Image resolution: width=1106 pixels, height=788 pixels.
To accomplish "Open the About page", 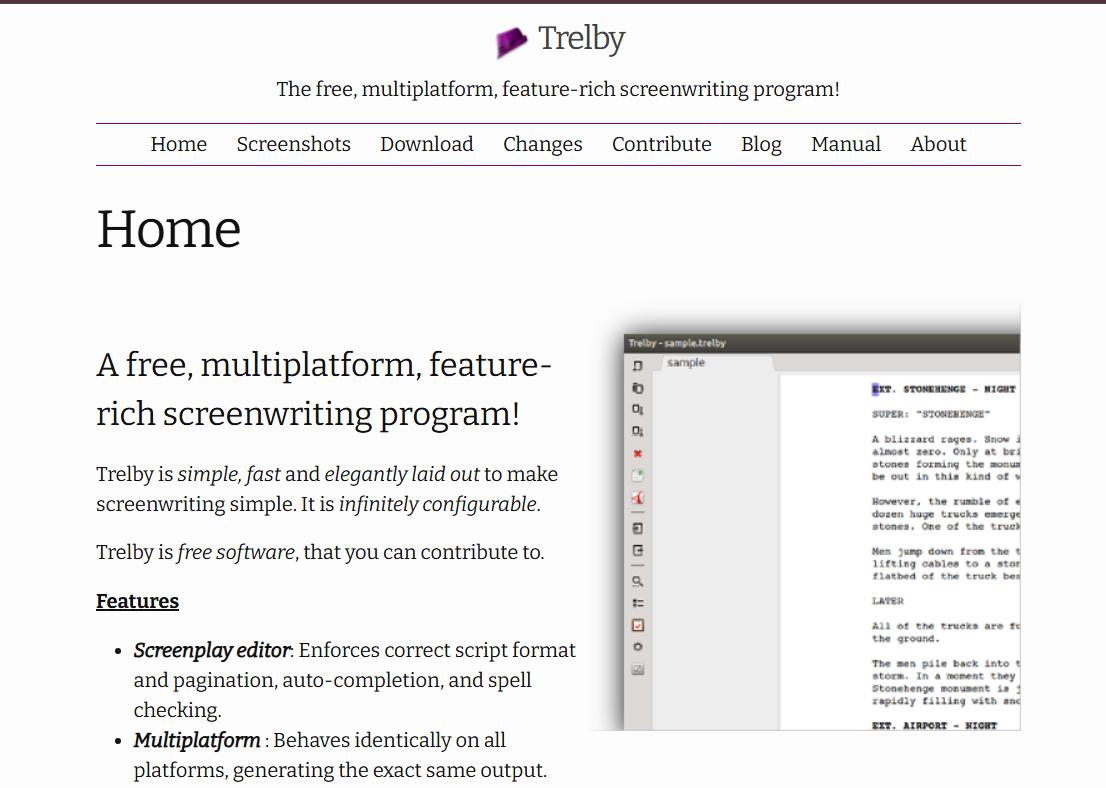I will click(x=938, y=145).
